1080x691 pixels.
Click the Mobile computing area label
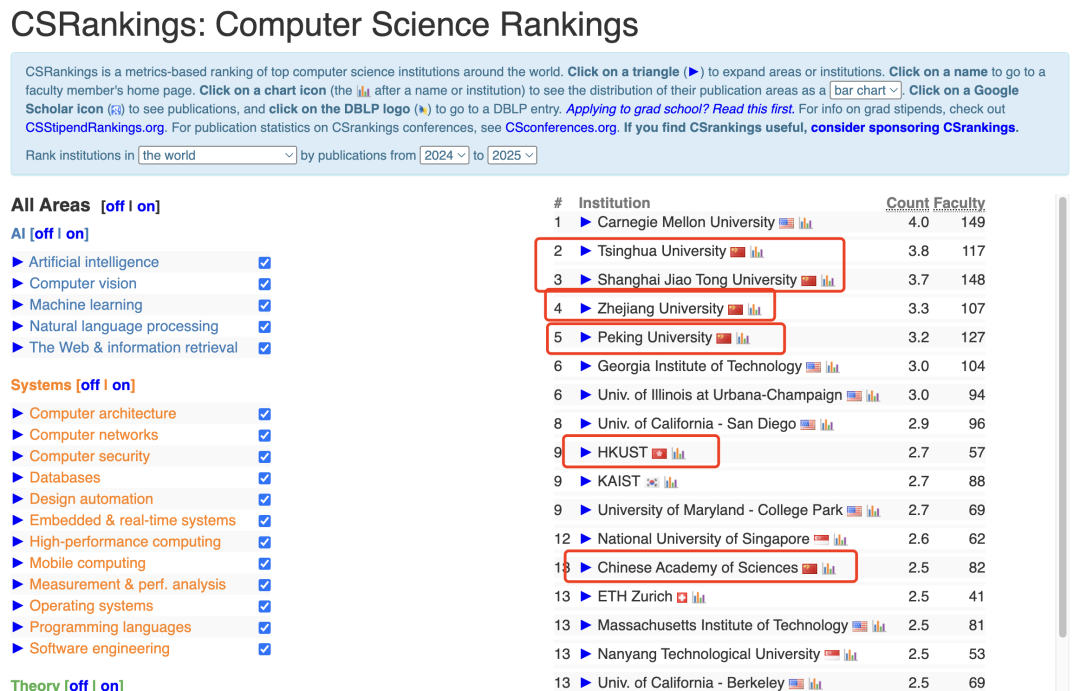coord(87,563)
